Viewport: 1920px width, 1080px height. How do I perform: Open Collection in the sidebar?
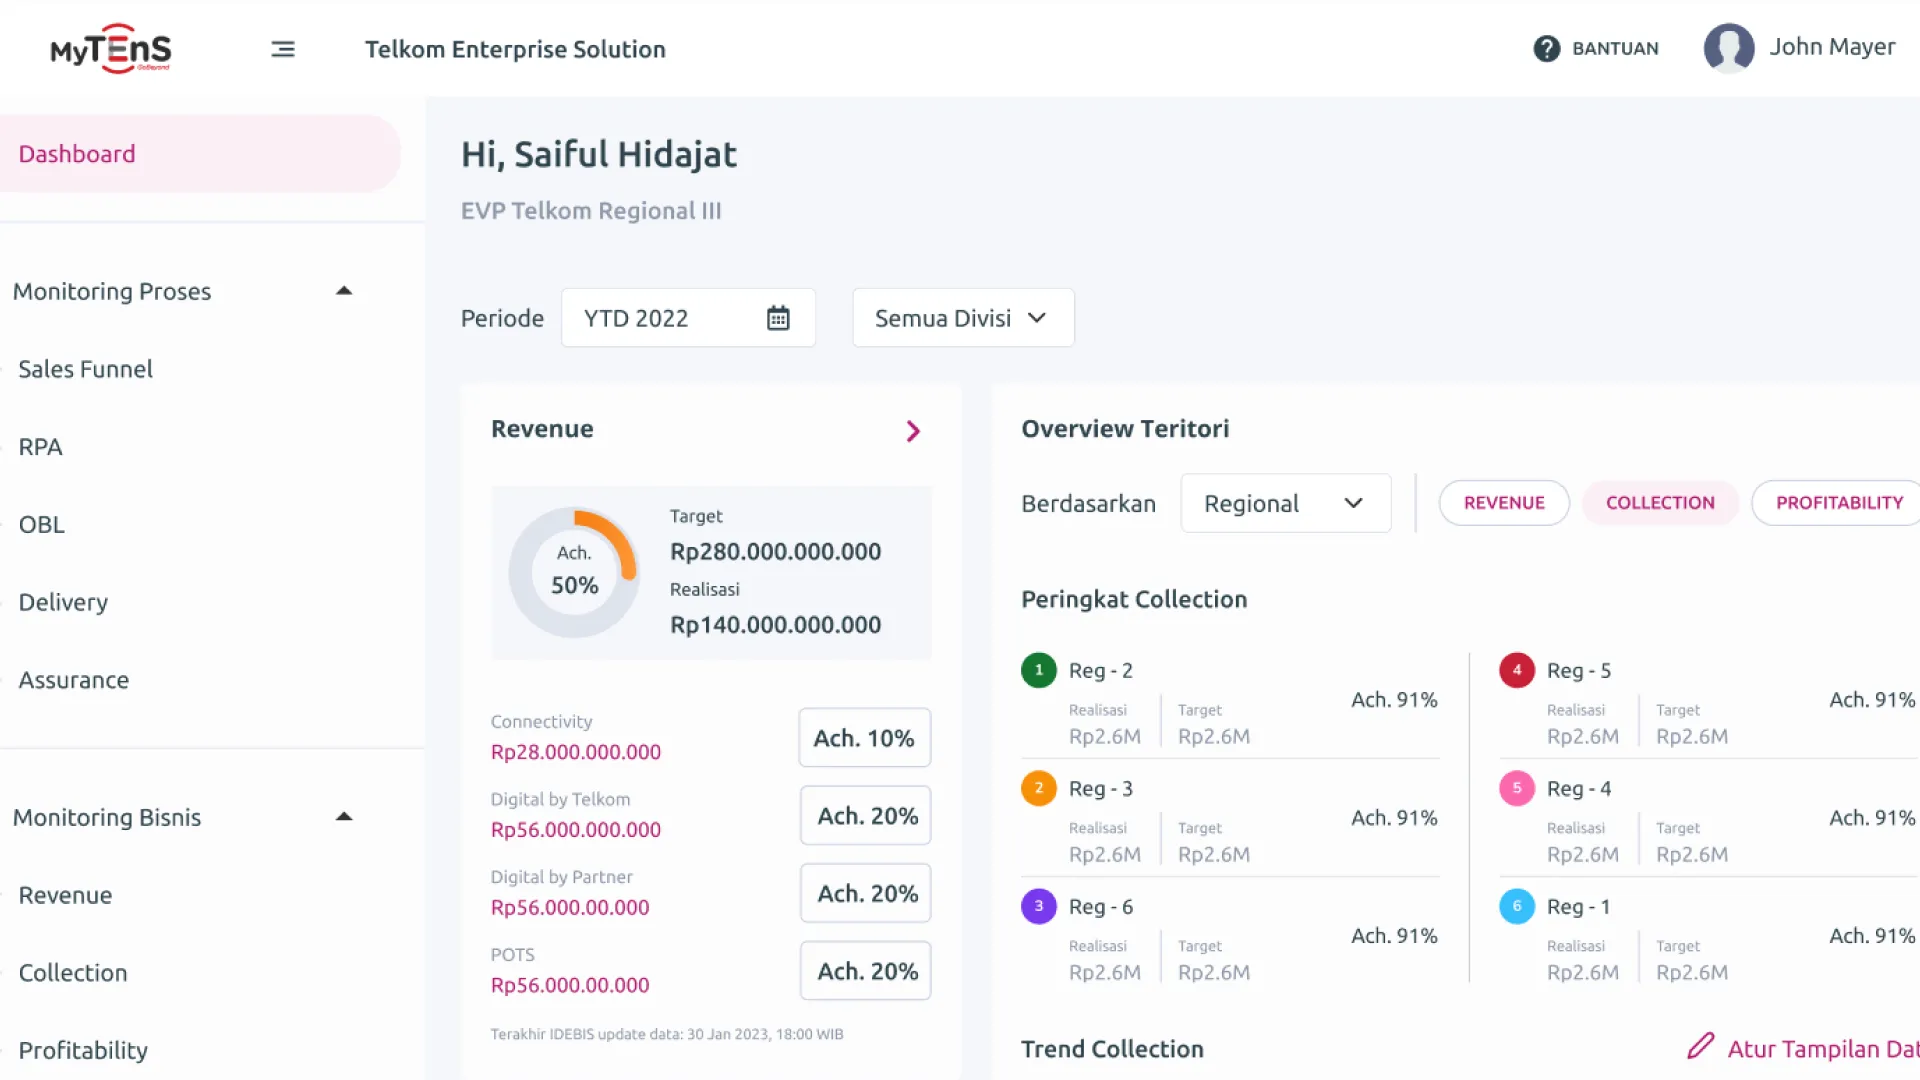point(73,973)
